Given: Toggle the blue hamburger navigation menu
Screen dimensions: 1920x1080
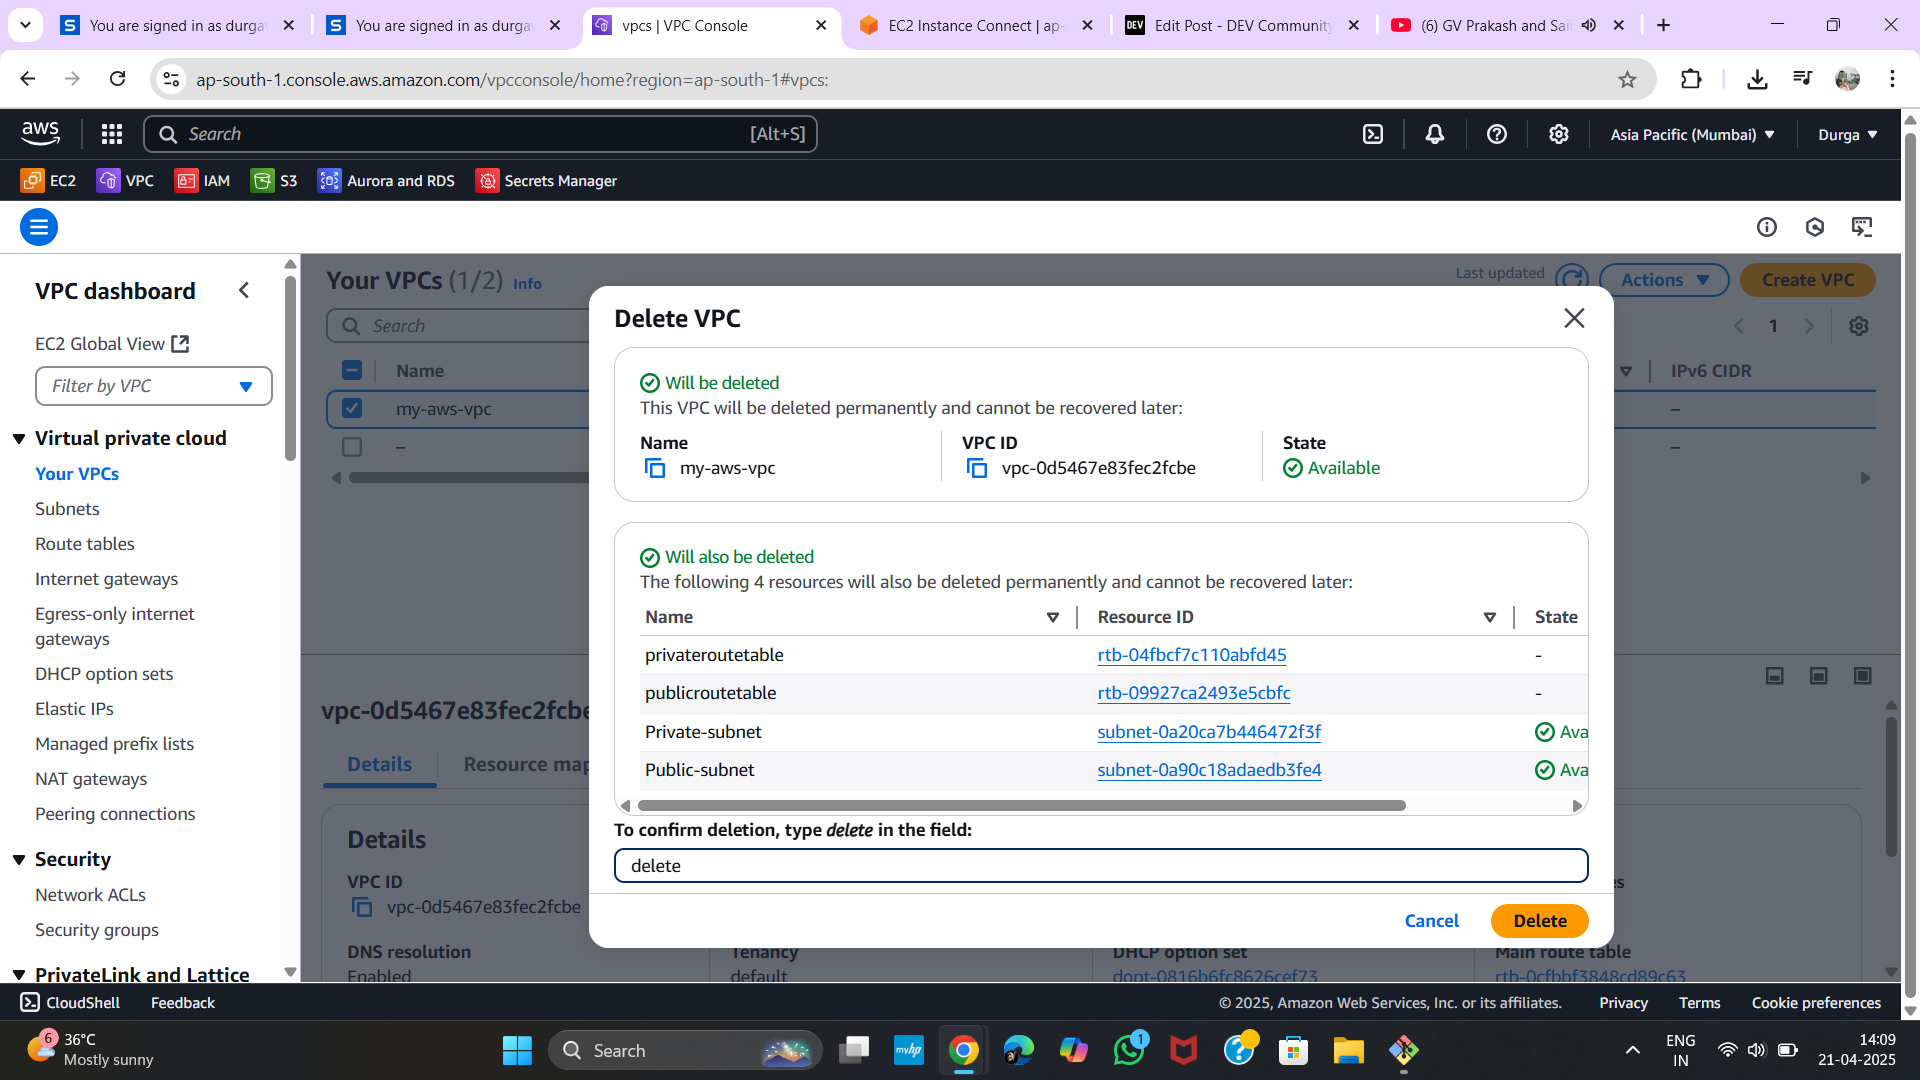Looking at the screenshot, I should 39,227.
